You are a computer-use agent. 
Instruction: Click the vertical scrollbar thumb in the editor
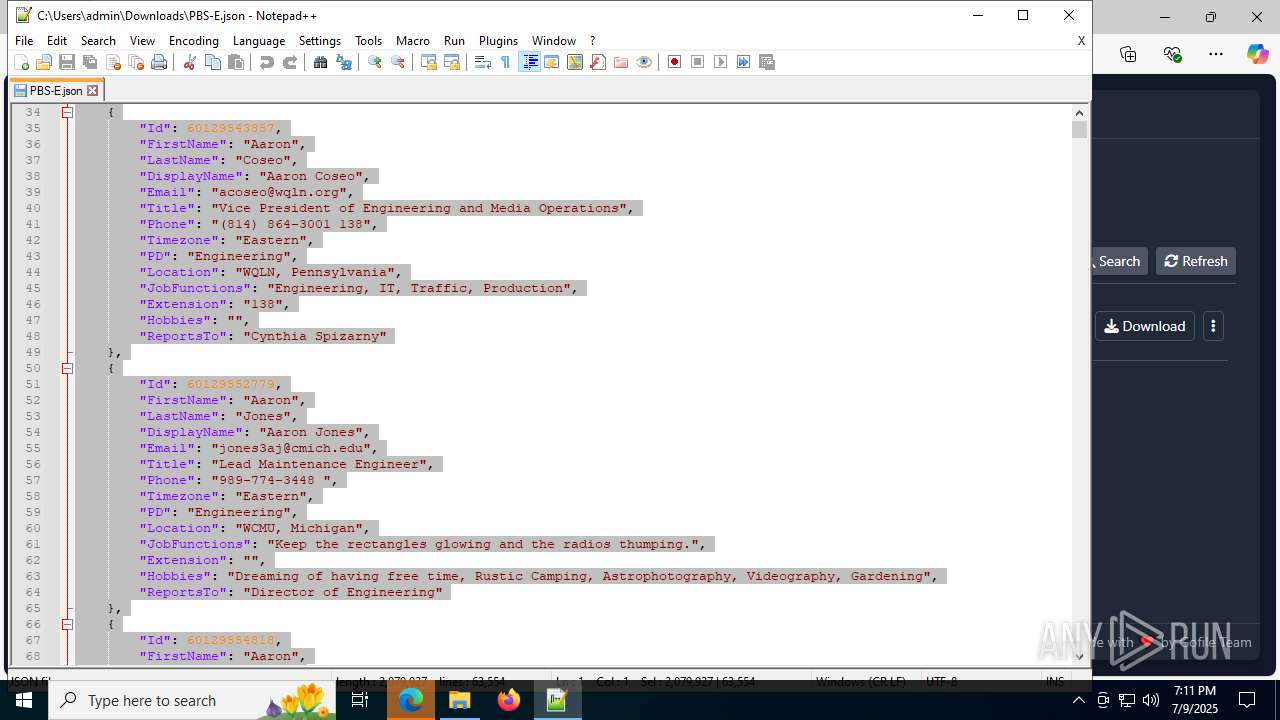pos(1079,130)
